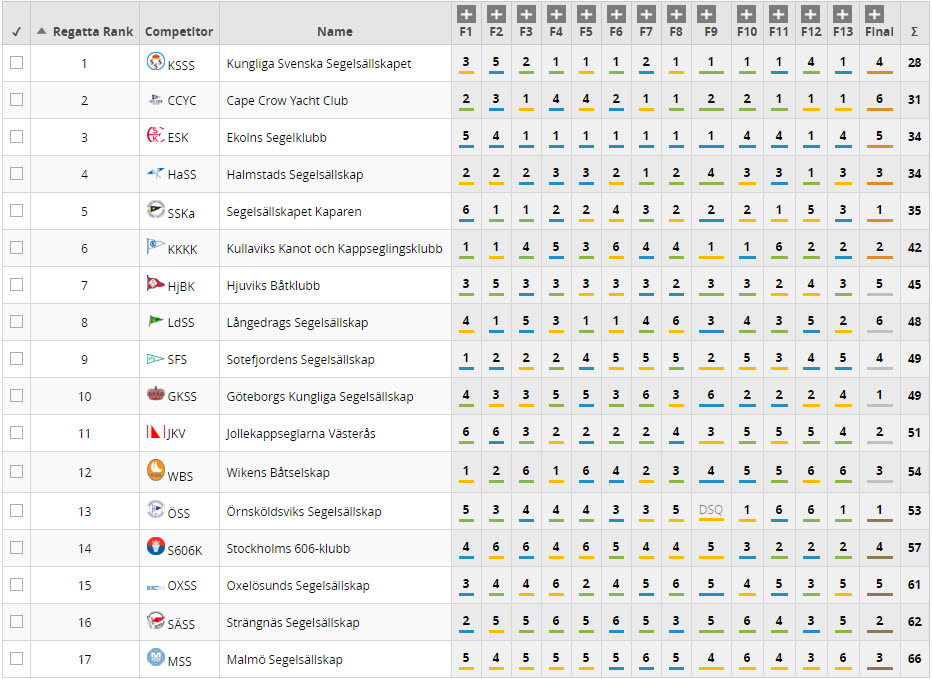The height and width of the screenshot is (679, 932).
Task: Expand the Final race column
Action: pos(874,14)
